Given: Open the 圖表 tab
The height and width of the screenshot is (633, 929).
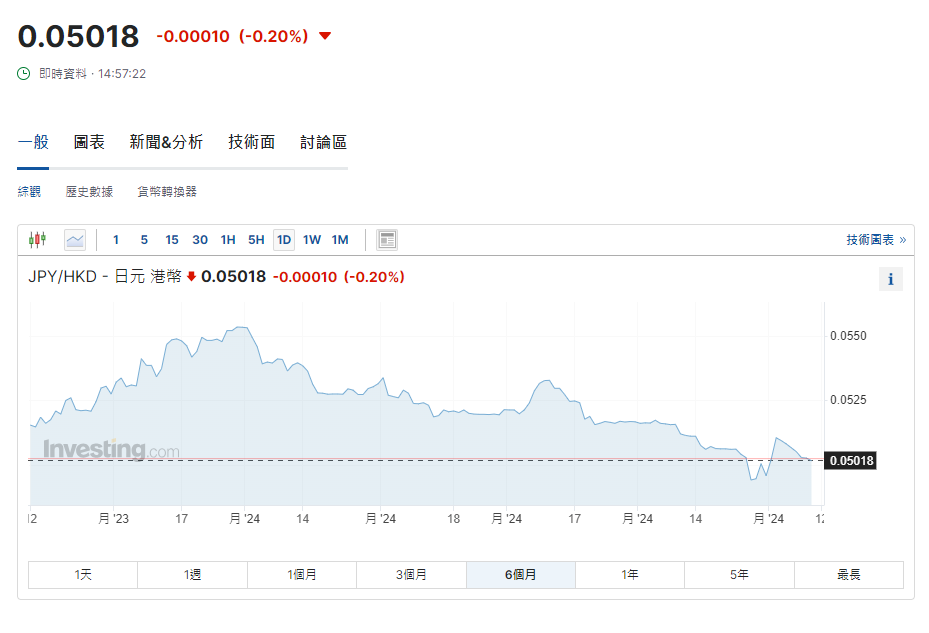Looking at the screenshot, I should coord(89,142).
